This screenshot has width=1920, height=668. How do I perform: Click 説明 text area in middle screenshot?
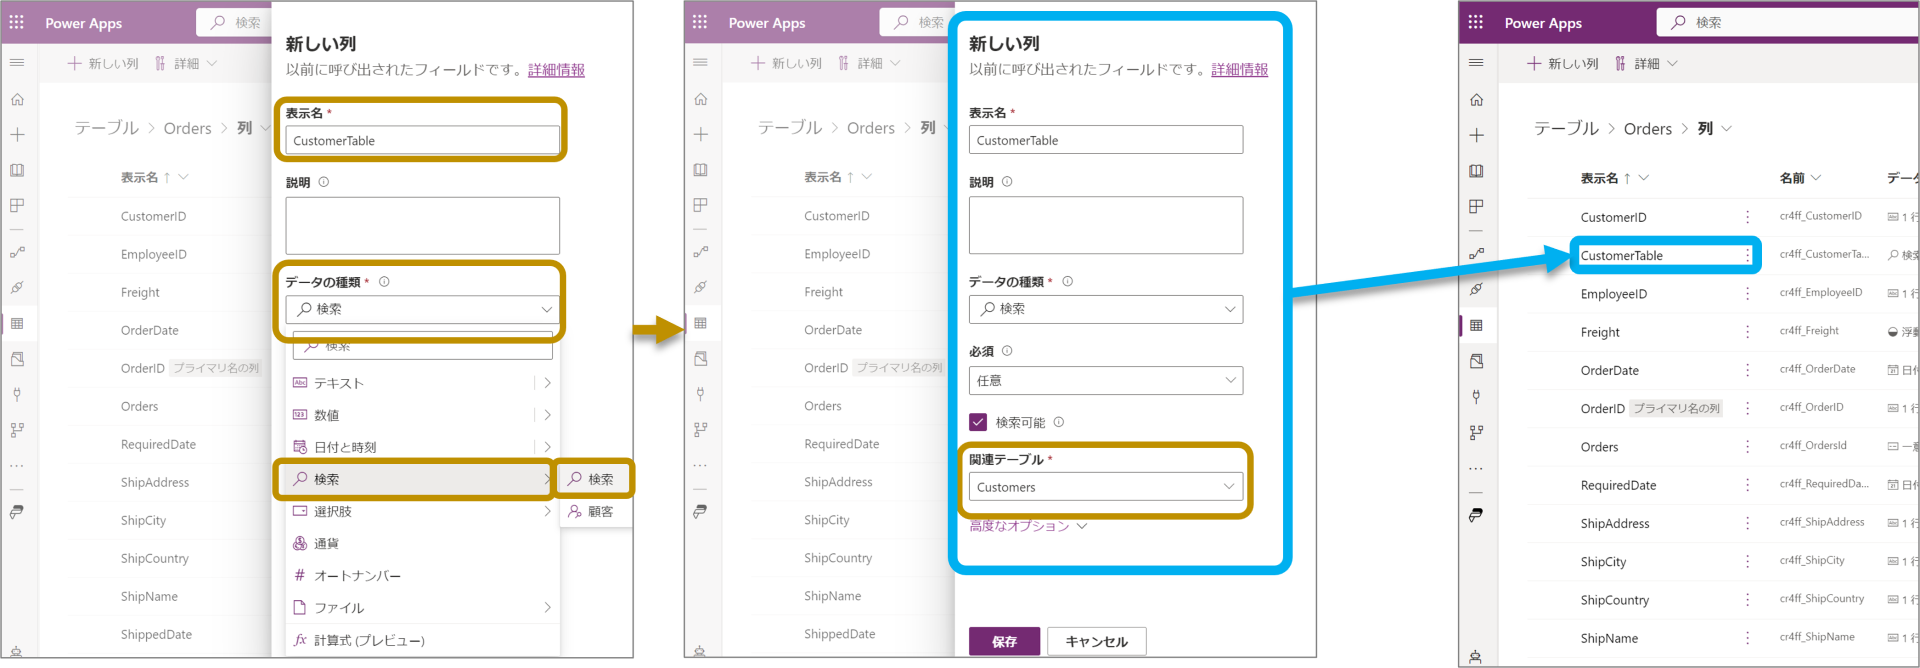1106,225
